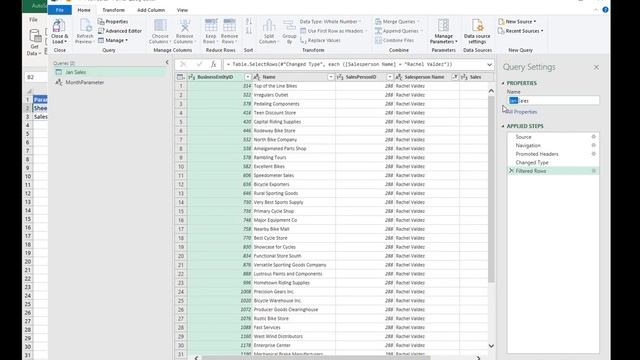640x360 pixels.
Task: Open the Data Type: Whole Number dropdown
Action: (331, 21)
